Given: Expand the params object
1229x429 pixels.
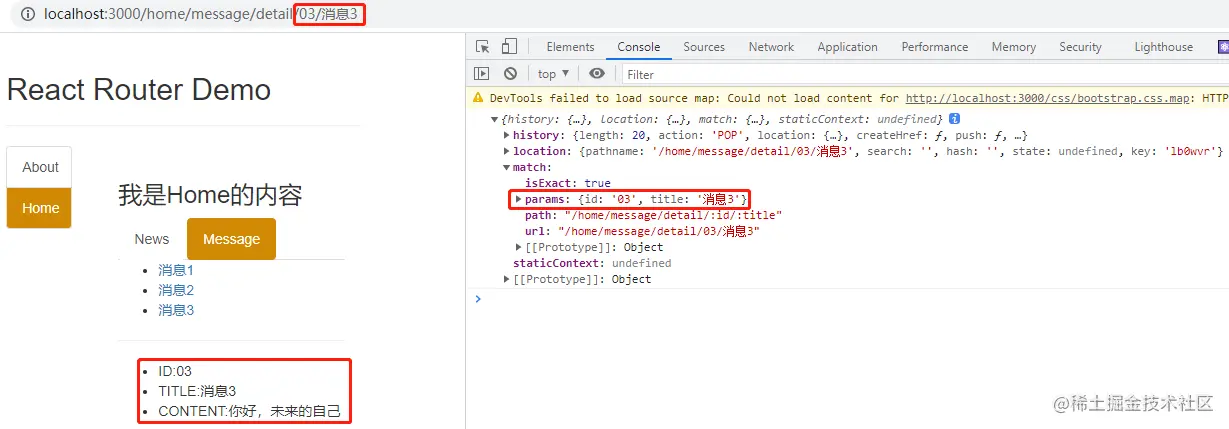Looking at the screenshot, I should tap(518, 199).
